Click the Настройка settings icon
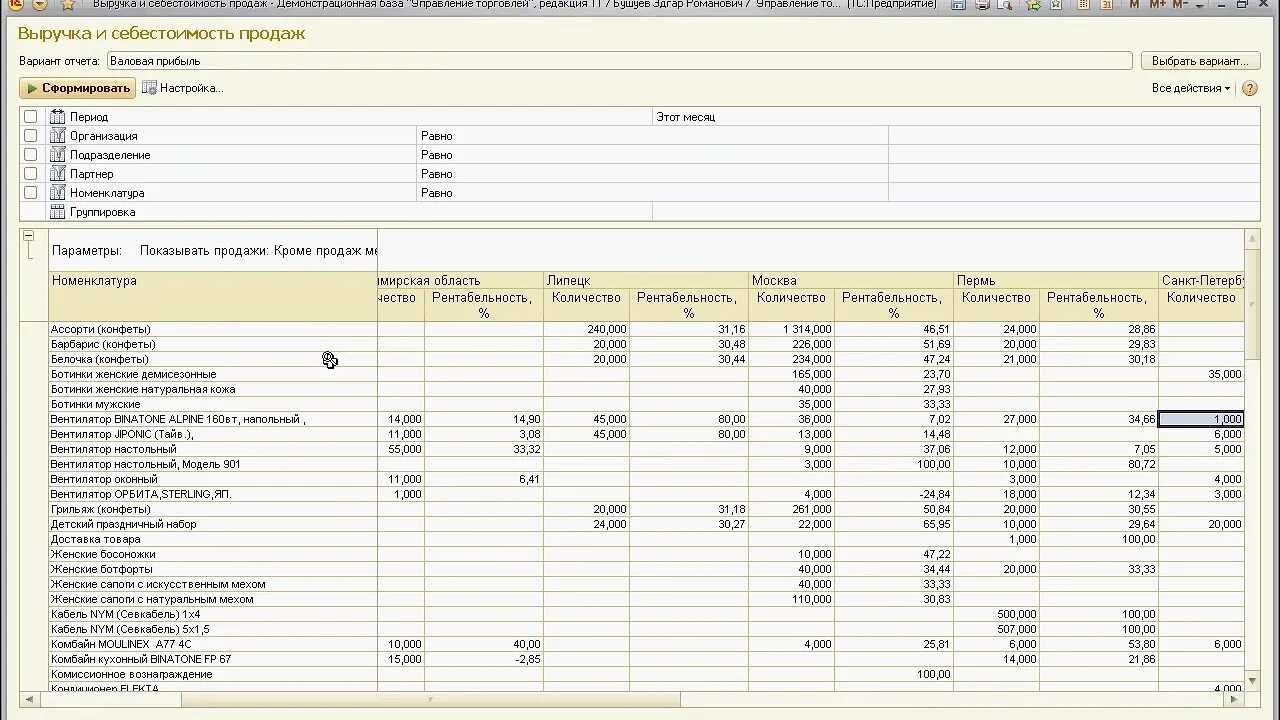This screenshot has width=1280, height=720. (149, 88)
